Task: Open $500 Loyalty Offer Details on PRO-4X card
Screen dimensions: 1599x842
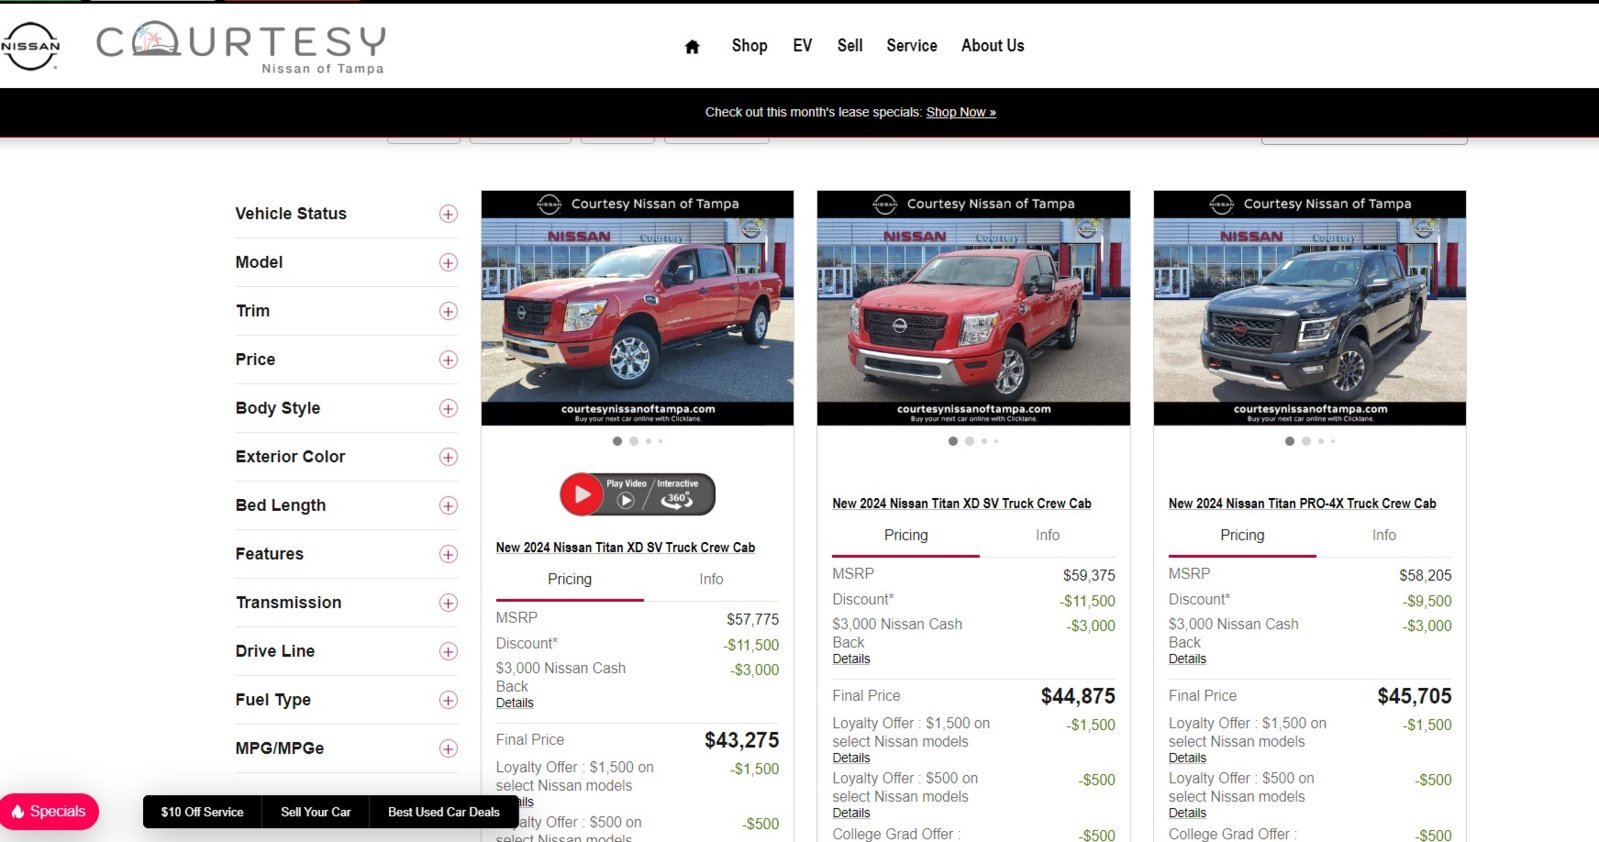Action: pos(1187,813)
